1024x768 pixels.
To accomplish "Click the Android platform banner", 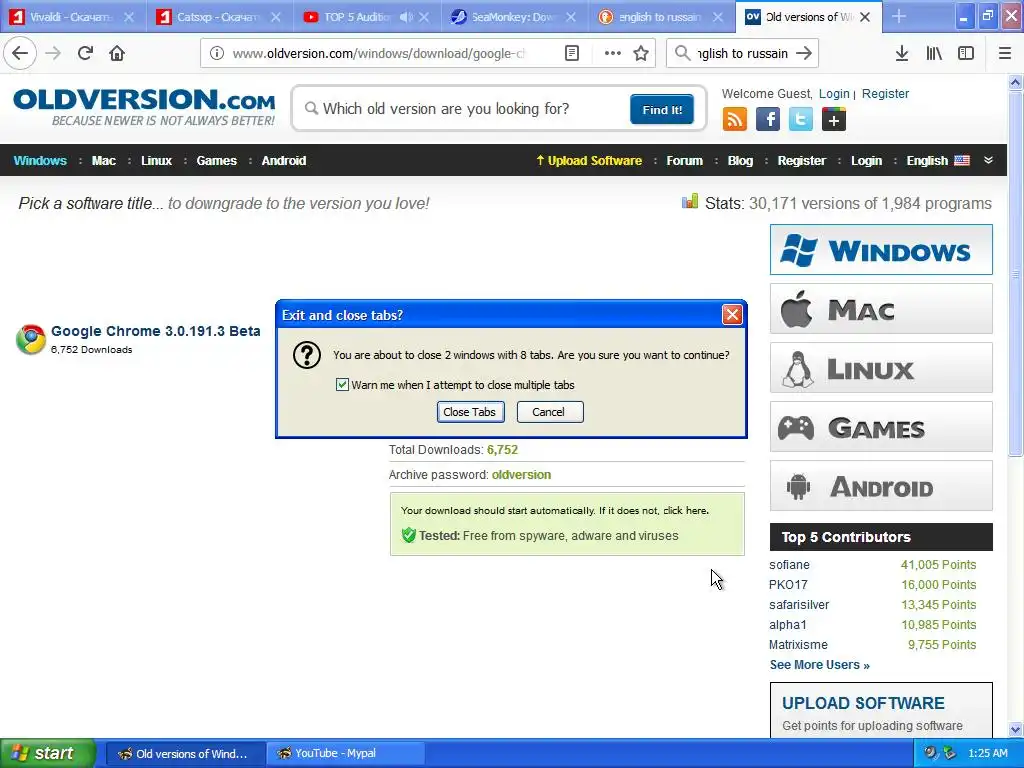I will click(881, 486).
